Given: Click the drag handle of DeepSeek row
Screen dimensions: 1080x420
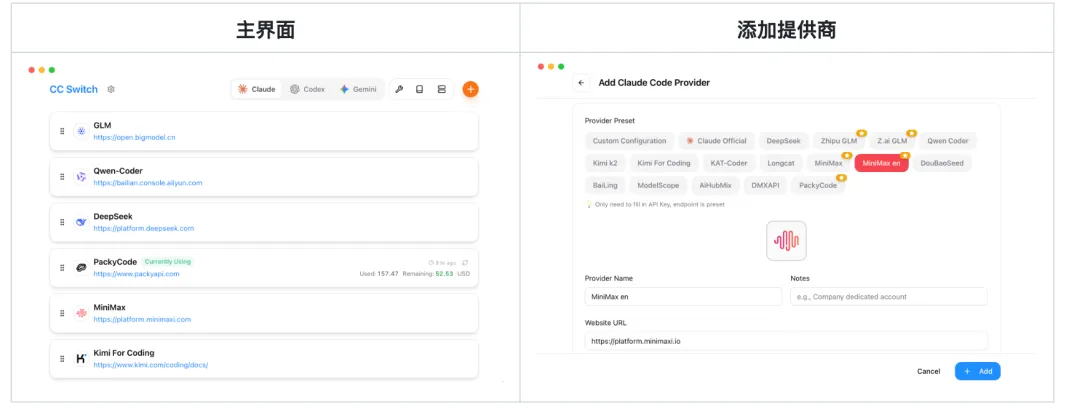Looking at the screenshot, I should (x=62, y=222).
